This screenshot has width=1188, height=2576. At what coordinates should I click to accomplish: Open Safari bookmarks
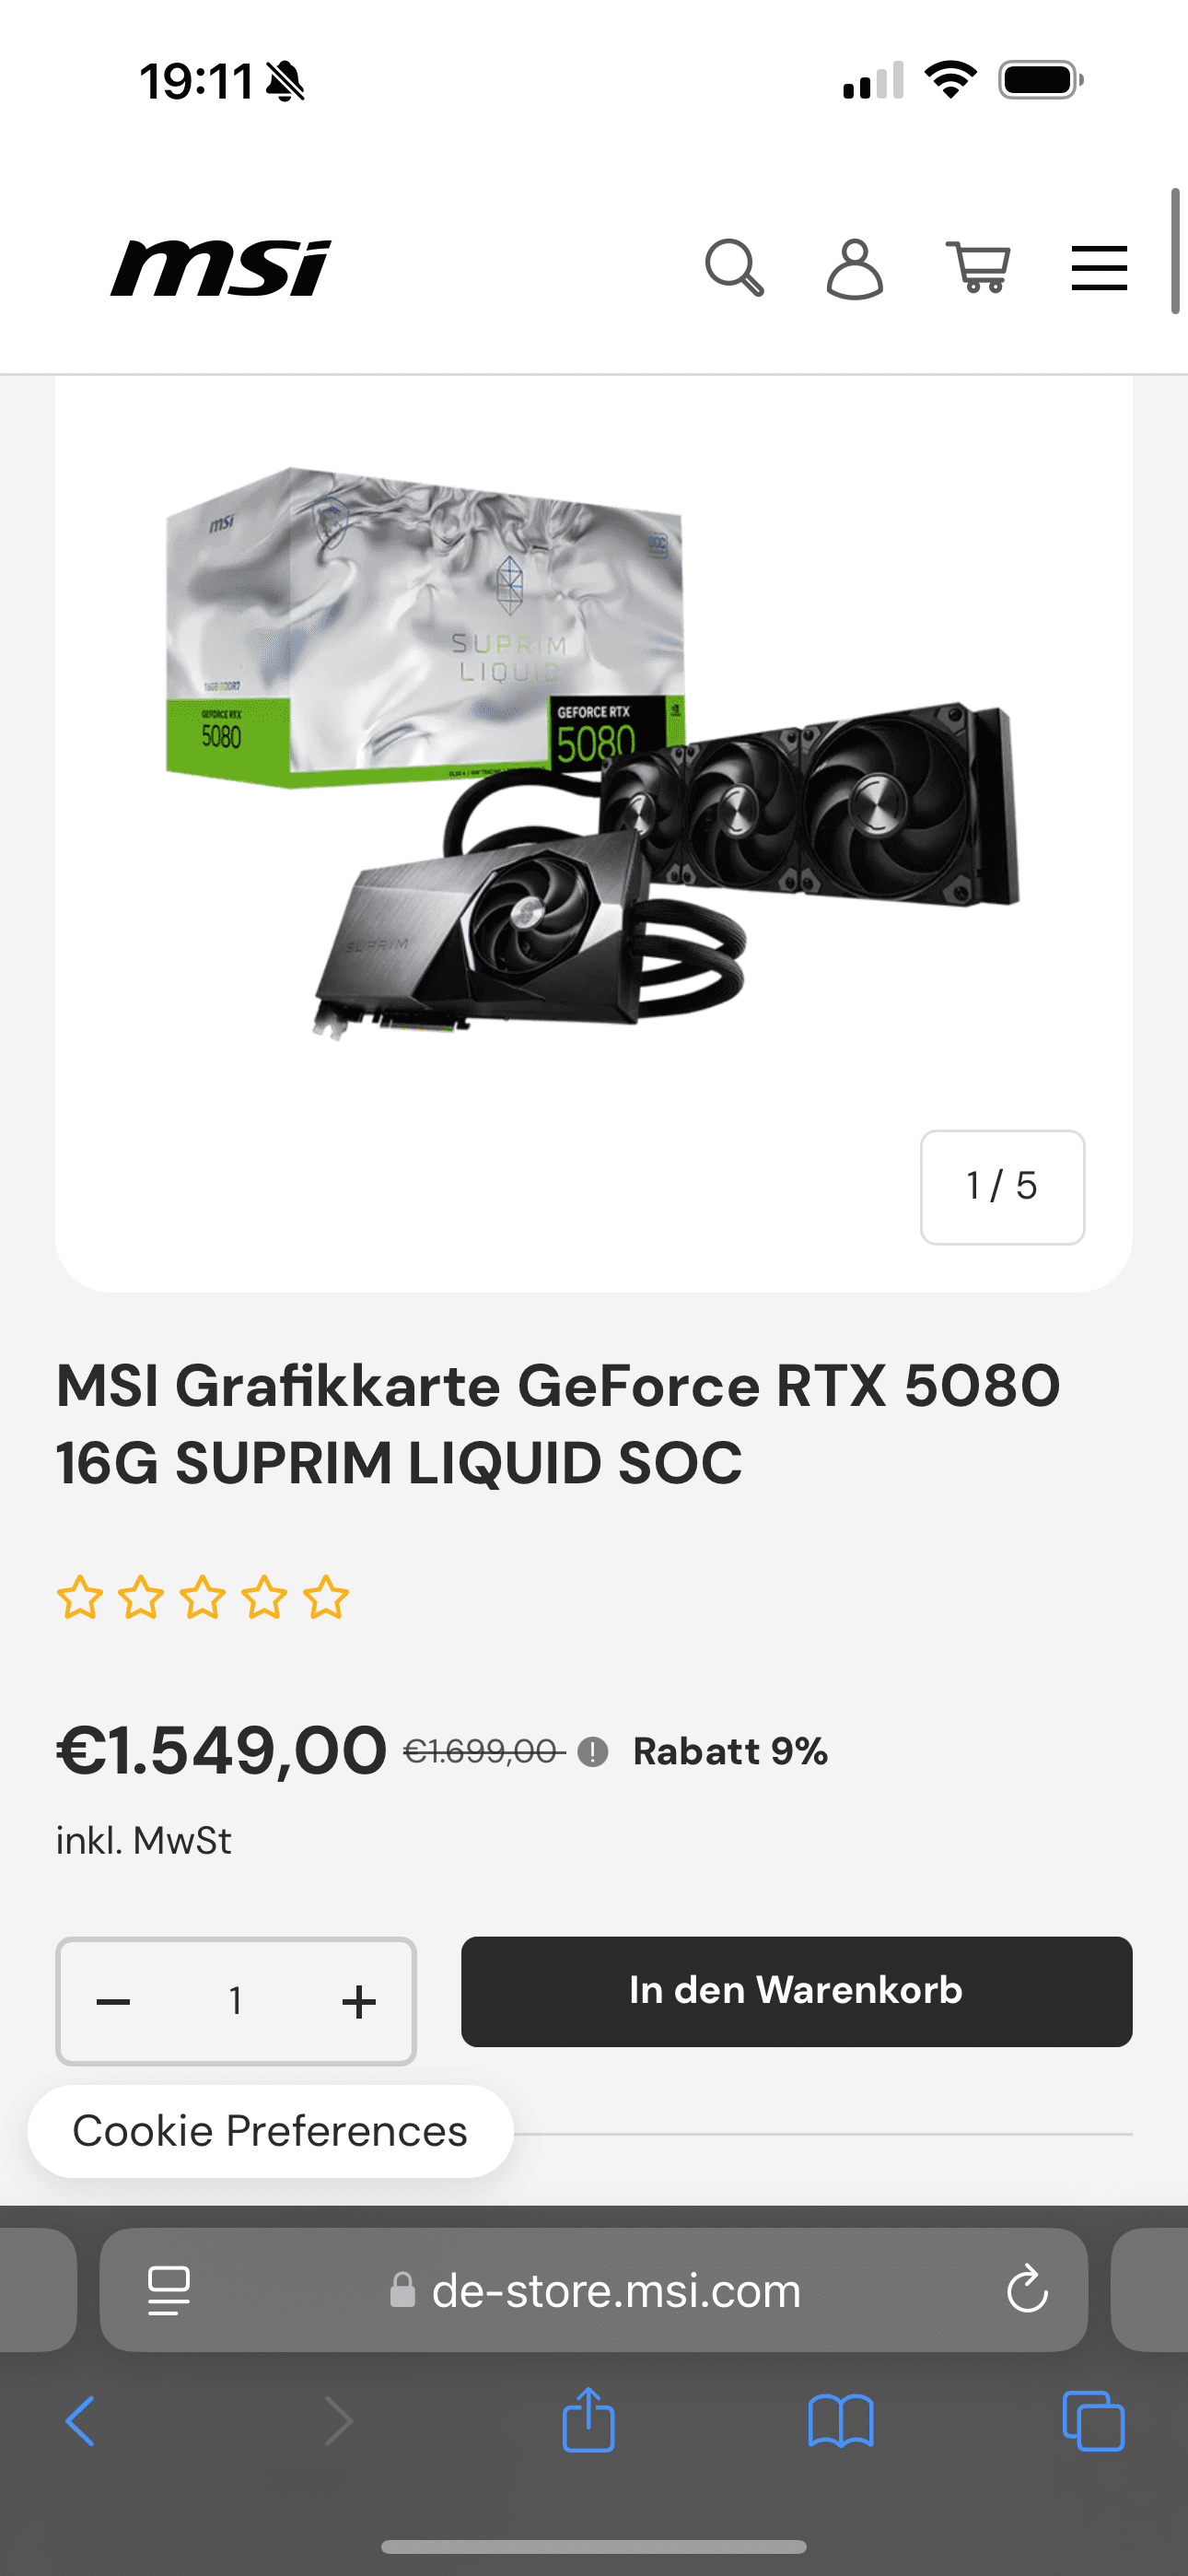point(841,2421)
